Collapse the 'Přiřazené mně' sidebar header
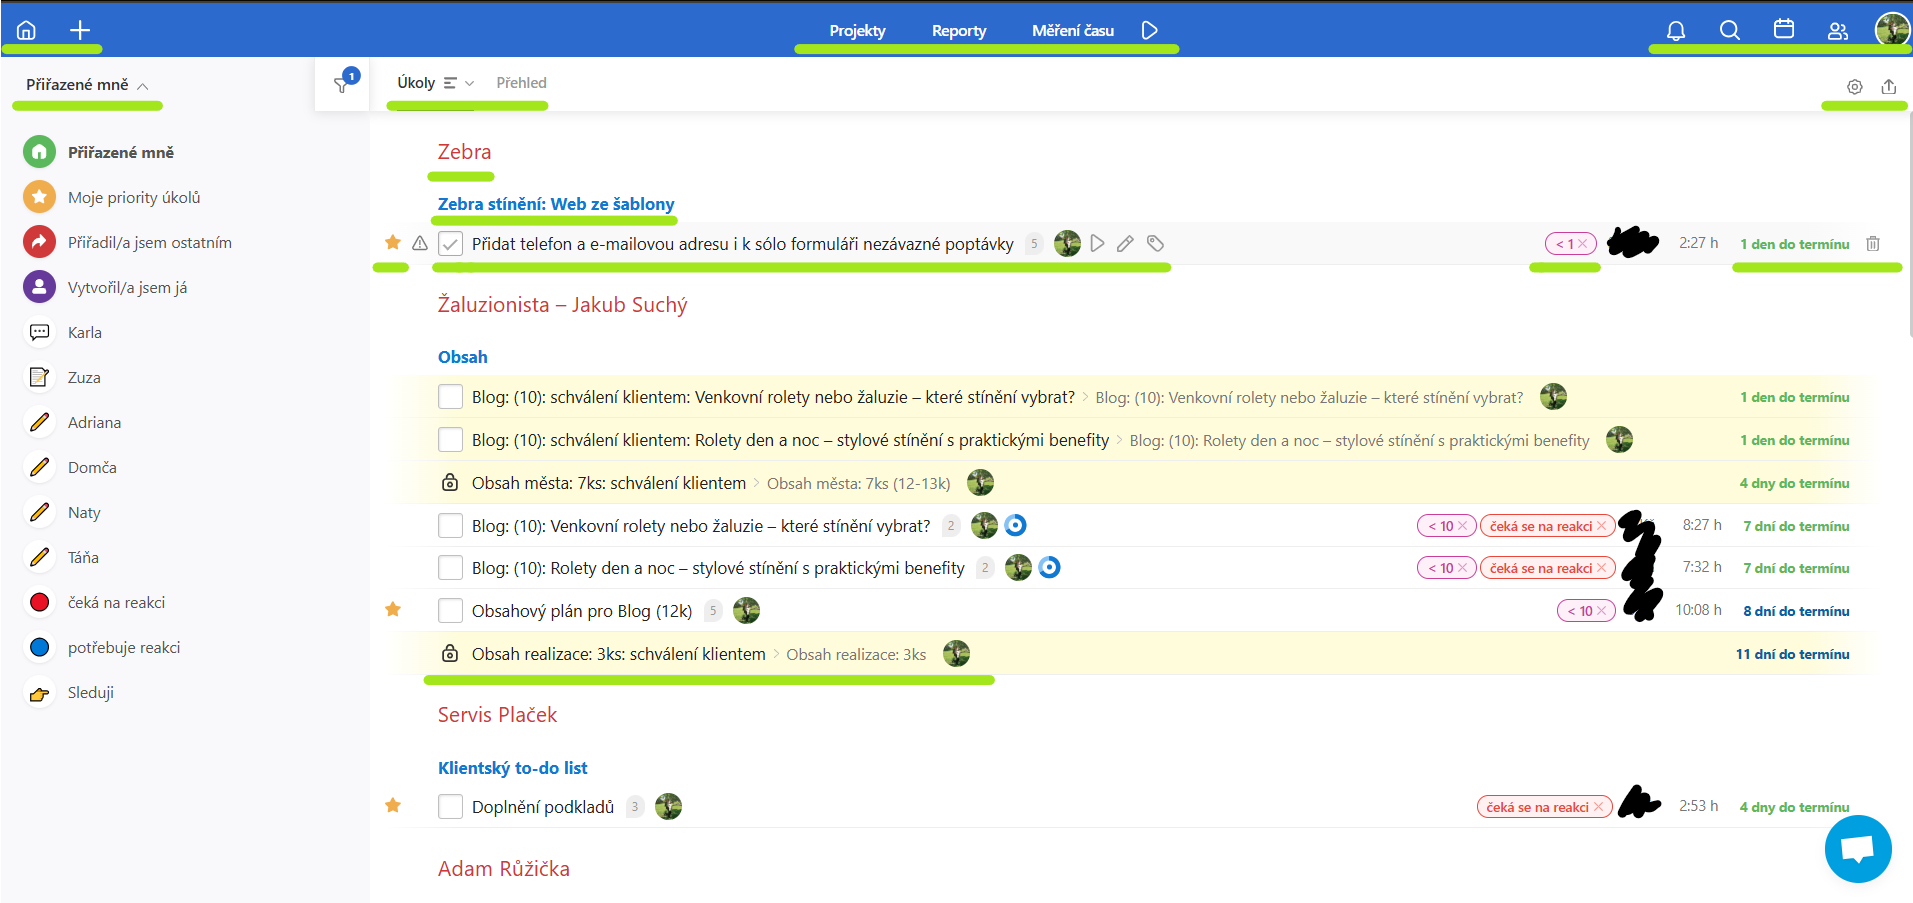 [143, 86]
